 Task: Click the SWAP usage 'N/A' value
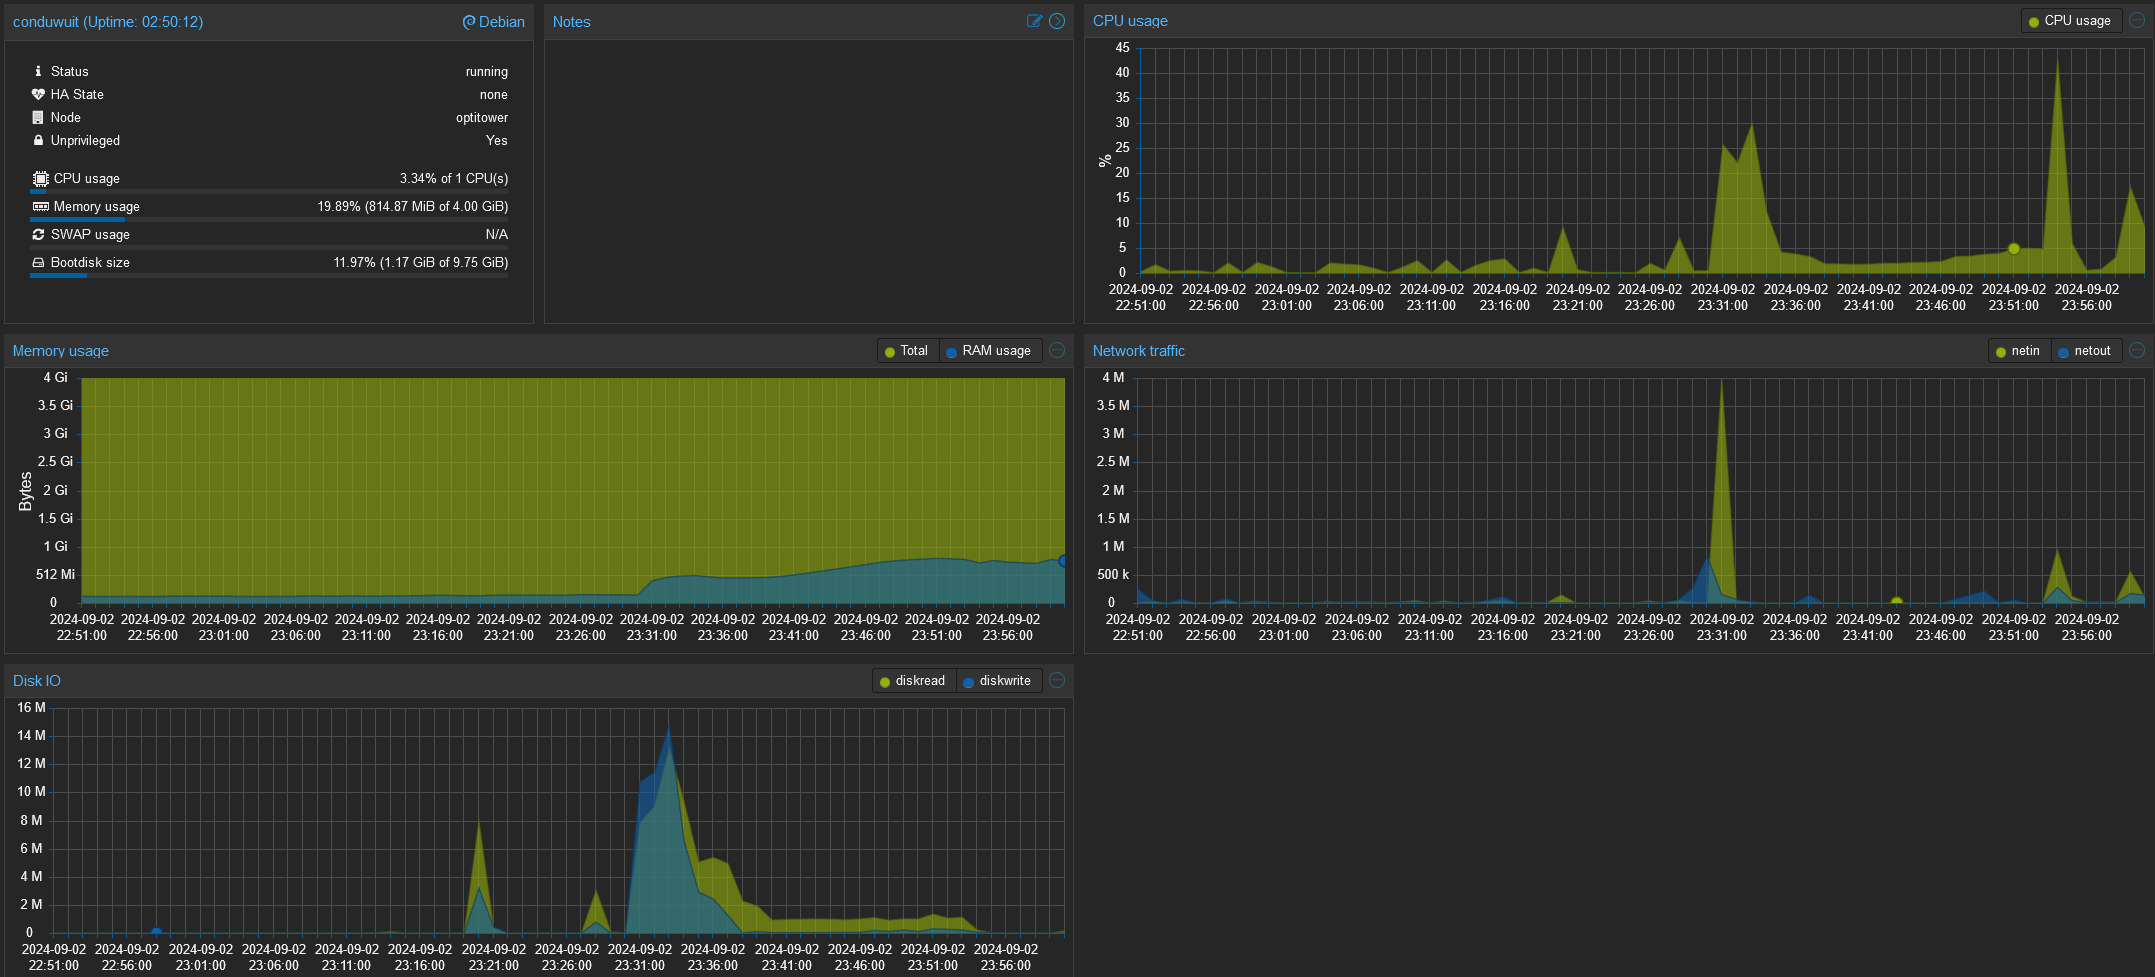pos(496,235)
